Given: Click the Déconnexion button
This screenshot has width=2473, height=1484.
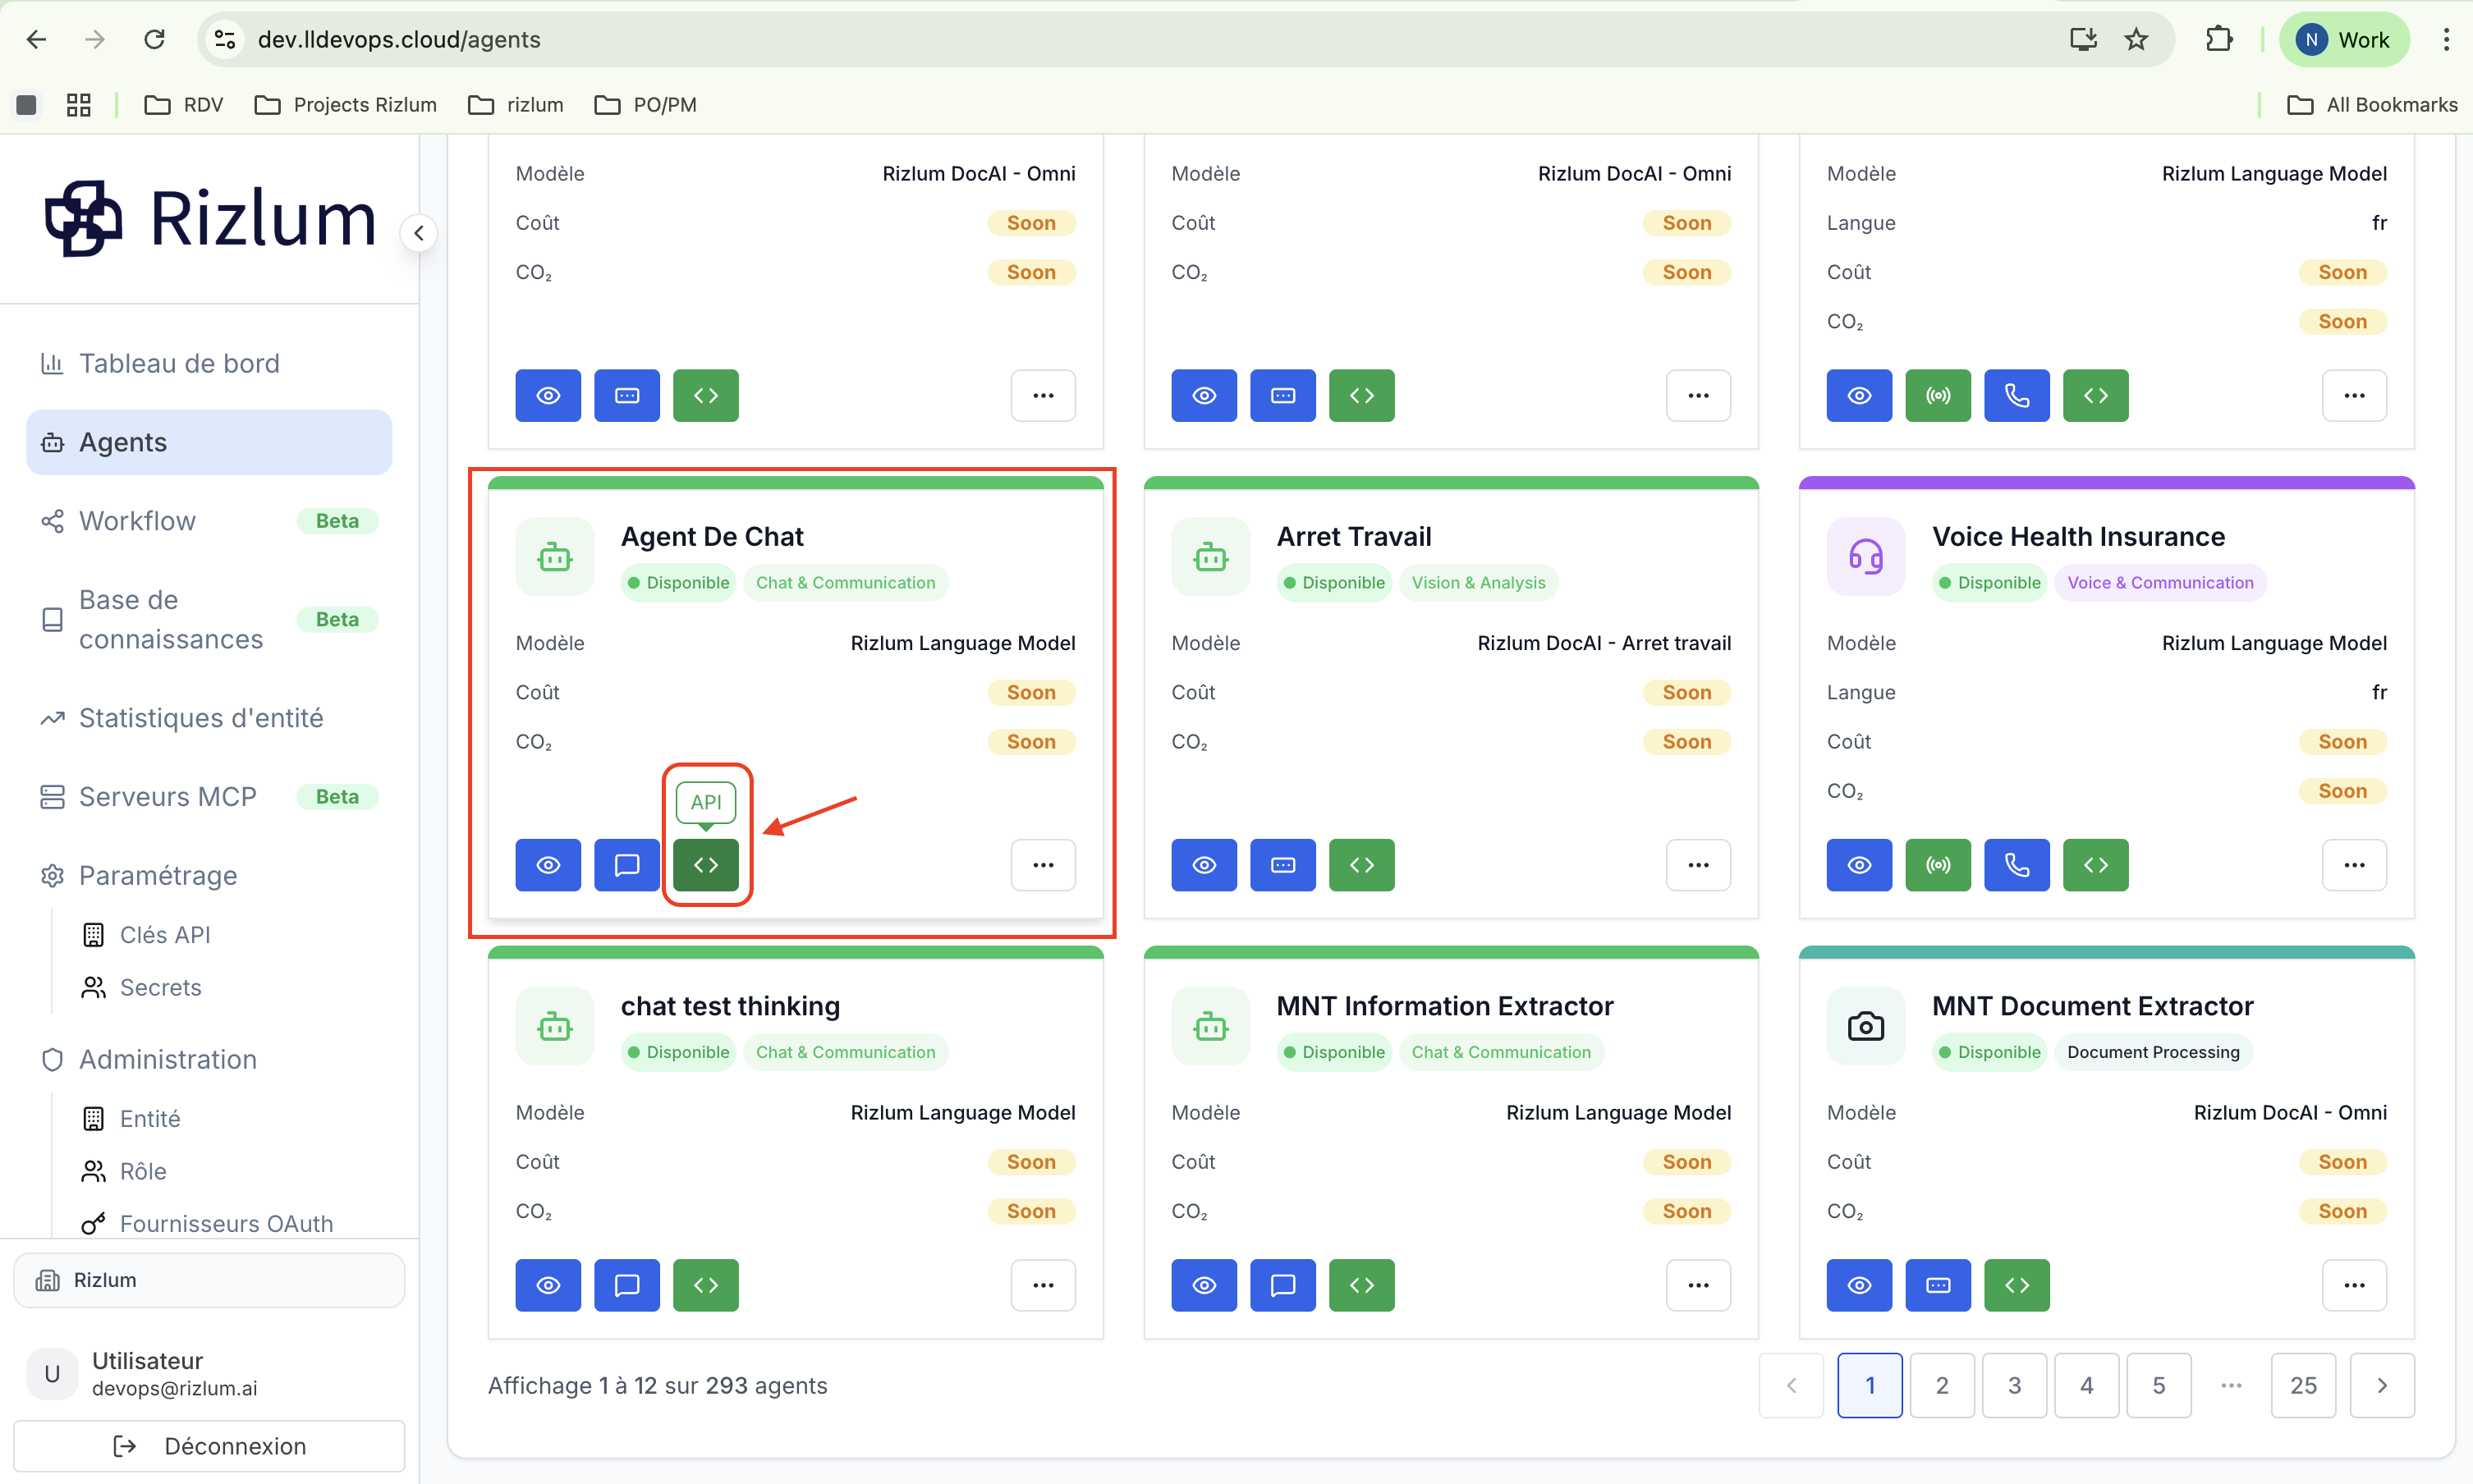Looking at the screenshot, I should tap(209, 1446).
